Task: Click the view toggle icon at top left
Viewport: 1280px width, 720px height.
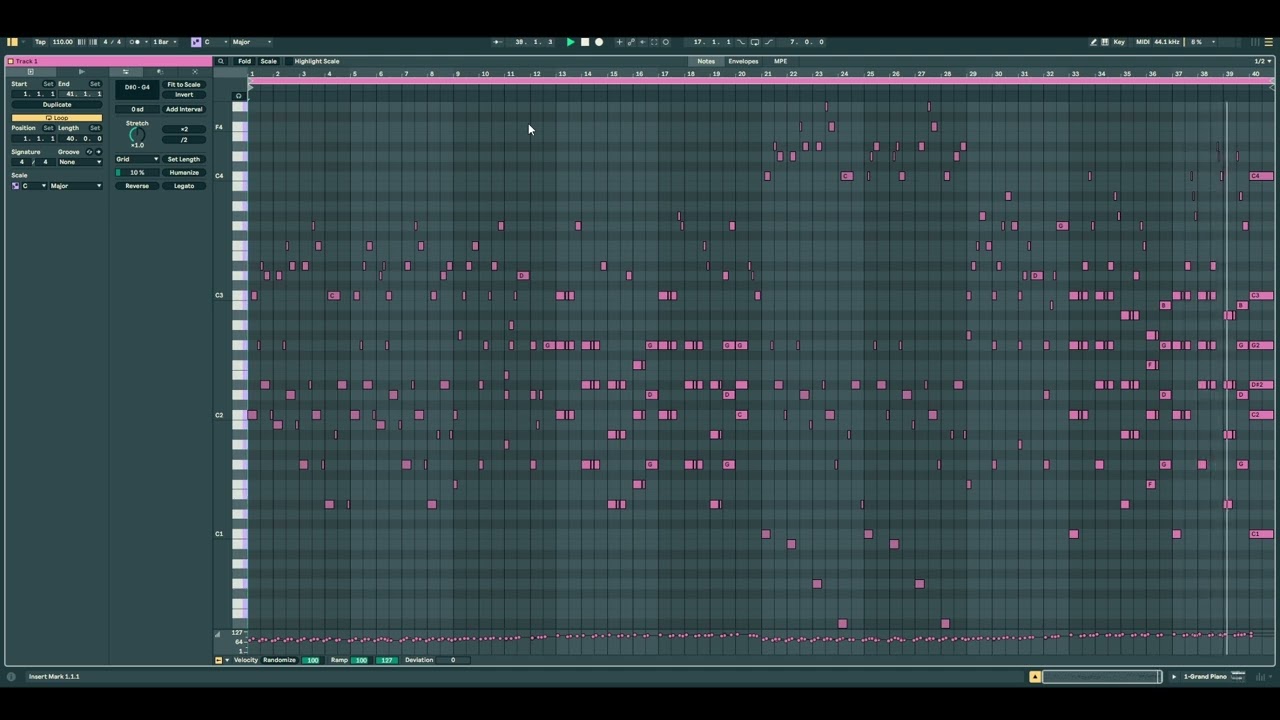Action: point(12,42)
